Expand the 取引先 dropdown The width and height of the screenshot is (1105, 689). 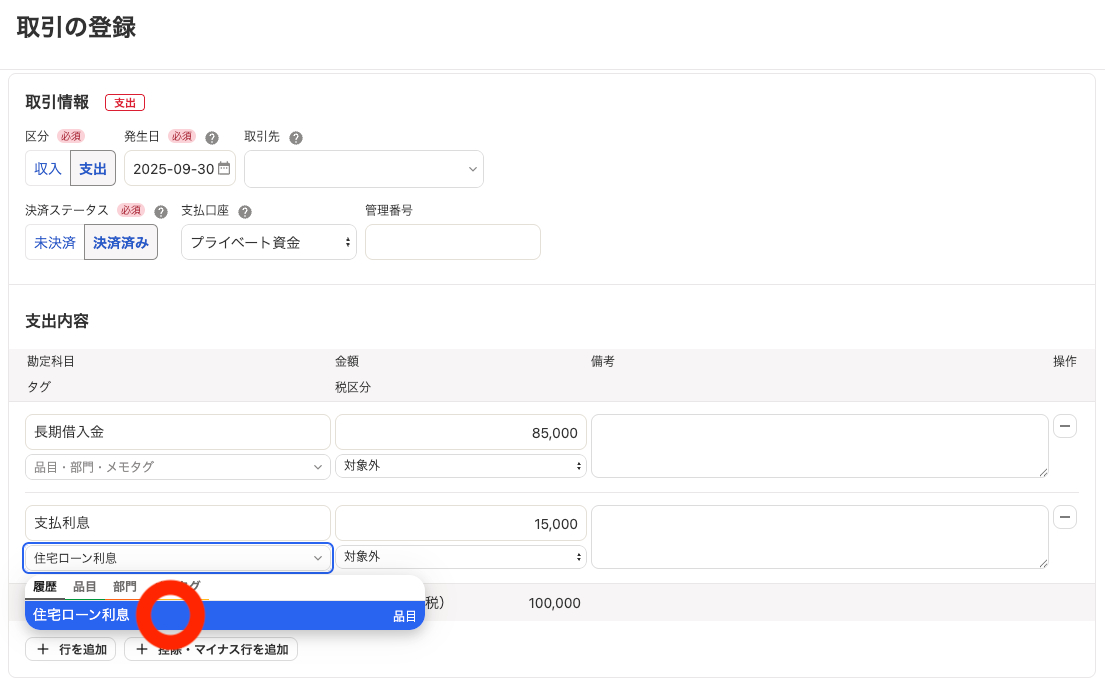[x=364, y=169]
